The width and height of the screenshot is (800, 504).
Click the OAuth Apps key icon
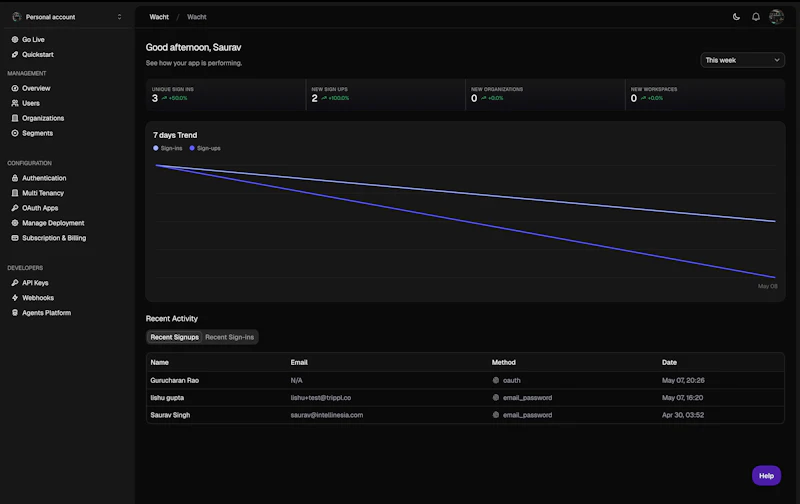click(x=15, y=208)
